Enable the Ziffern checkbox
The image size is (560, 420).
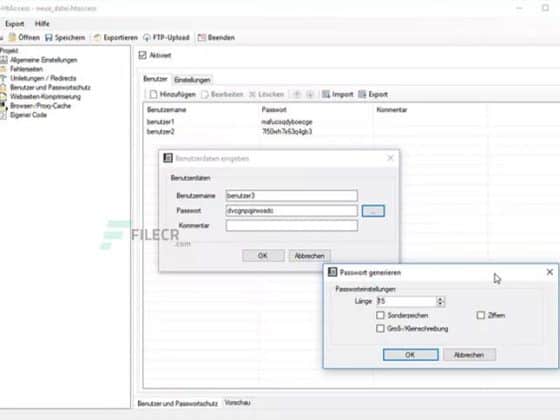[x=481, y=315]
